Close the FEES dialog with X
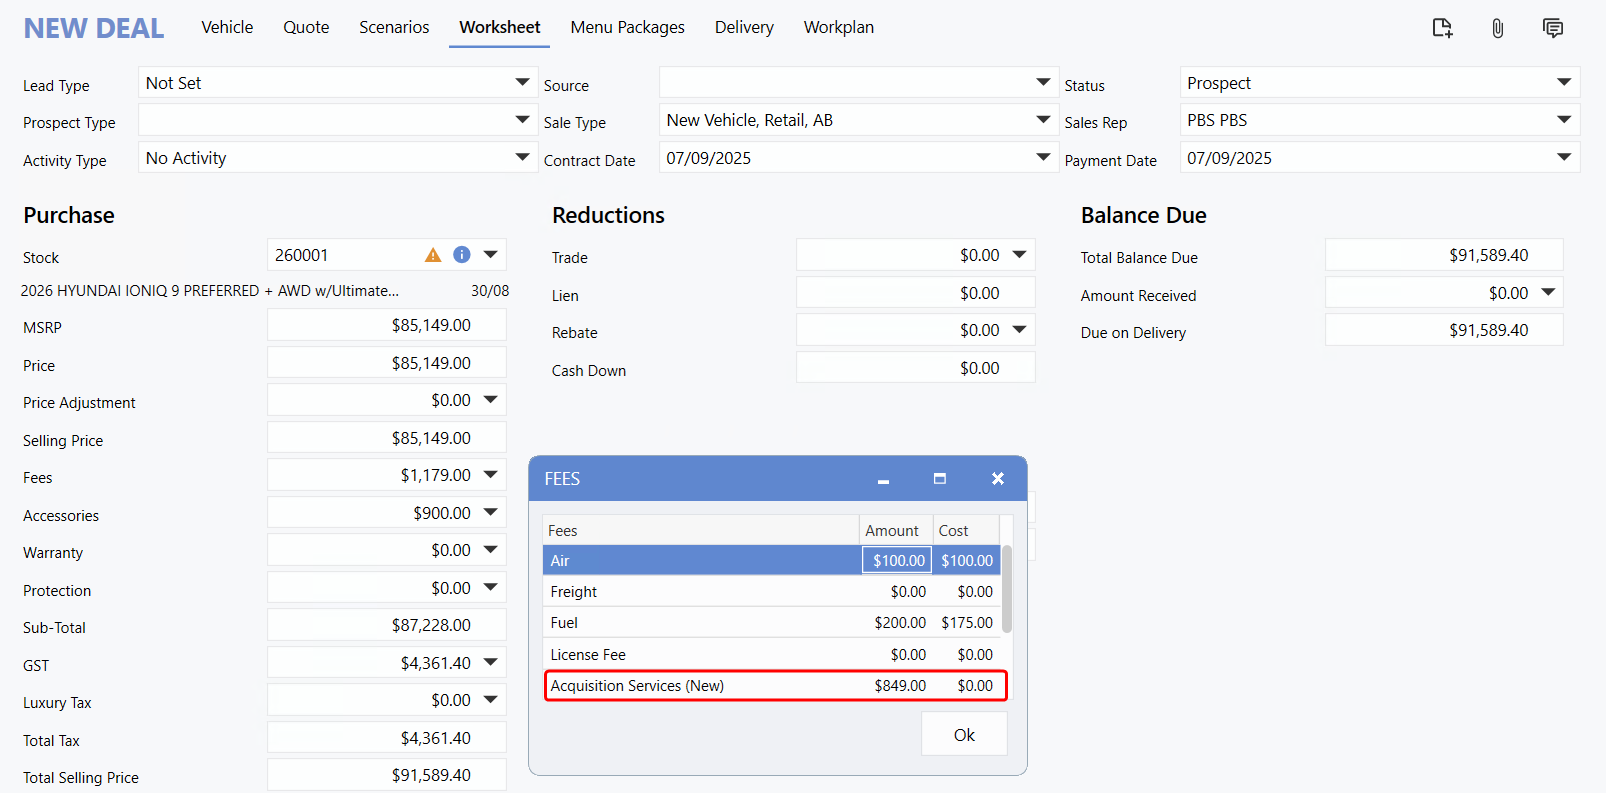 click(x=997, y=479)
